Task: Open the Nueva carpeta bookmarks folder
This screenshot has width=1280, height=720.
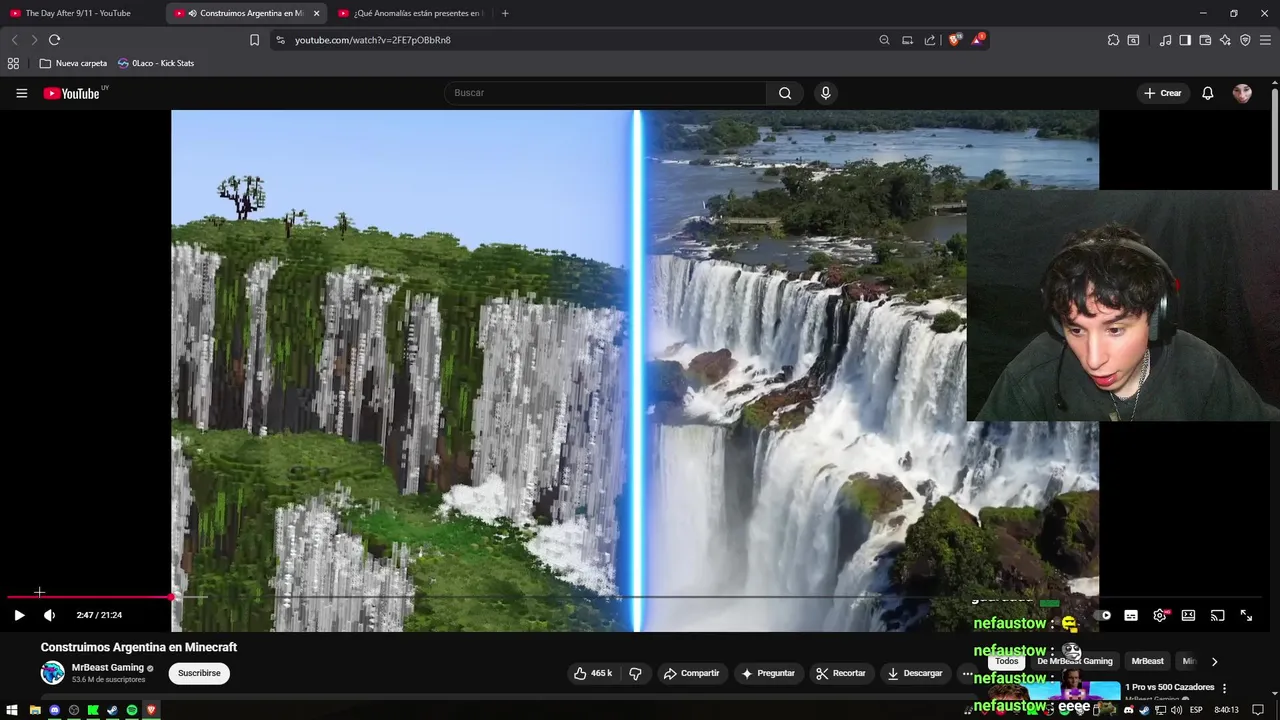Action: point(73,63)
